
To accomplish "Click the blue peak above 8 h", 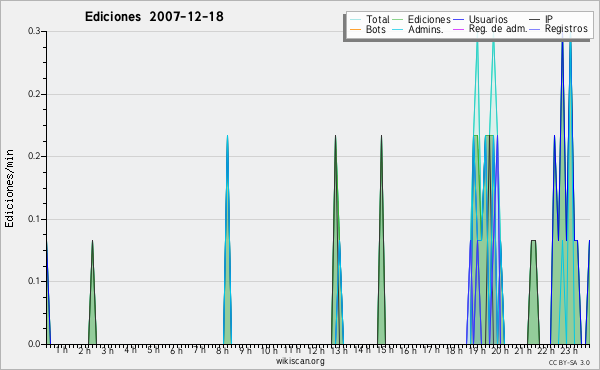I will [x=227, y=239].
